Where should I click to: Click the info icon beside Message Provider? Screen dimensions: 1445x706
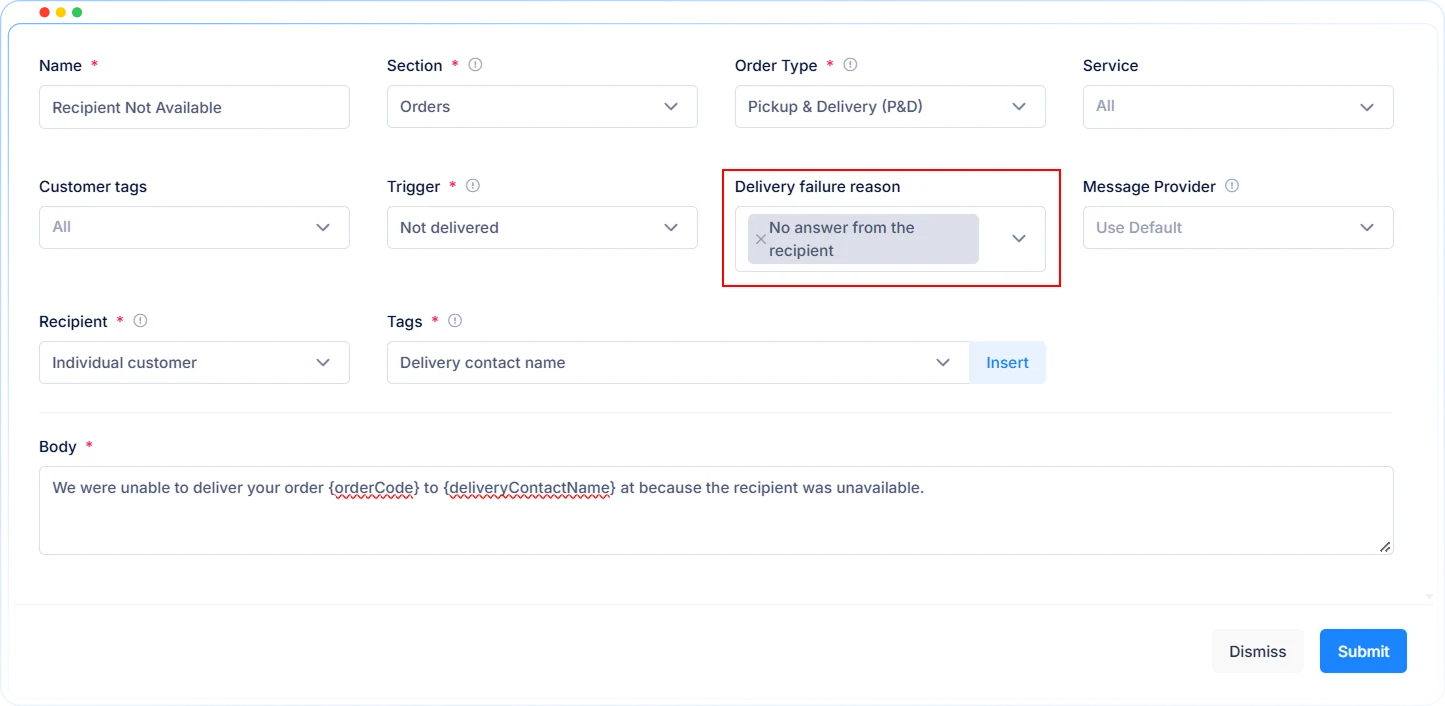1232,186
